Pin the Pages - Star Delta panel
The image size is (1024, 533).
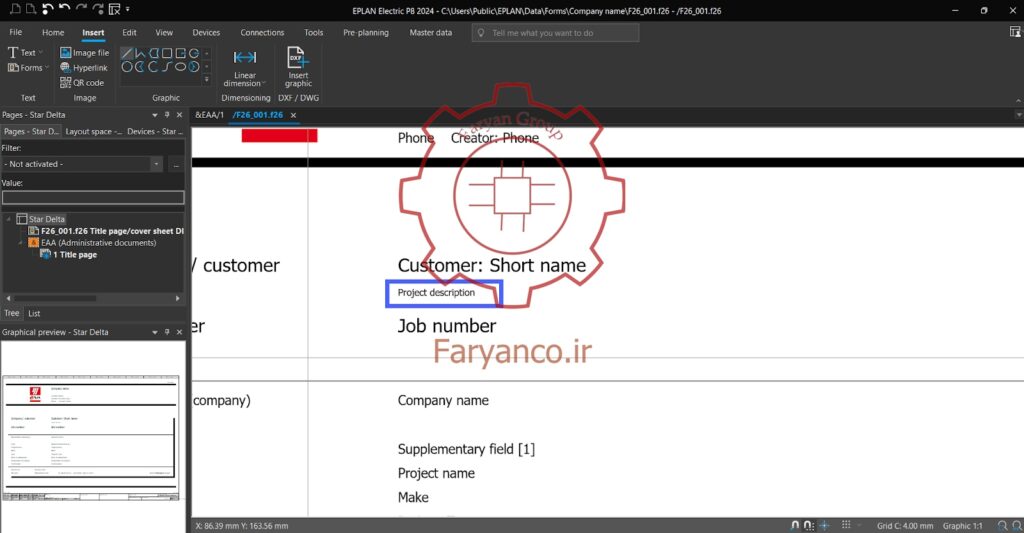[x=167, y=115]
